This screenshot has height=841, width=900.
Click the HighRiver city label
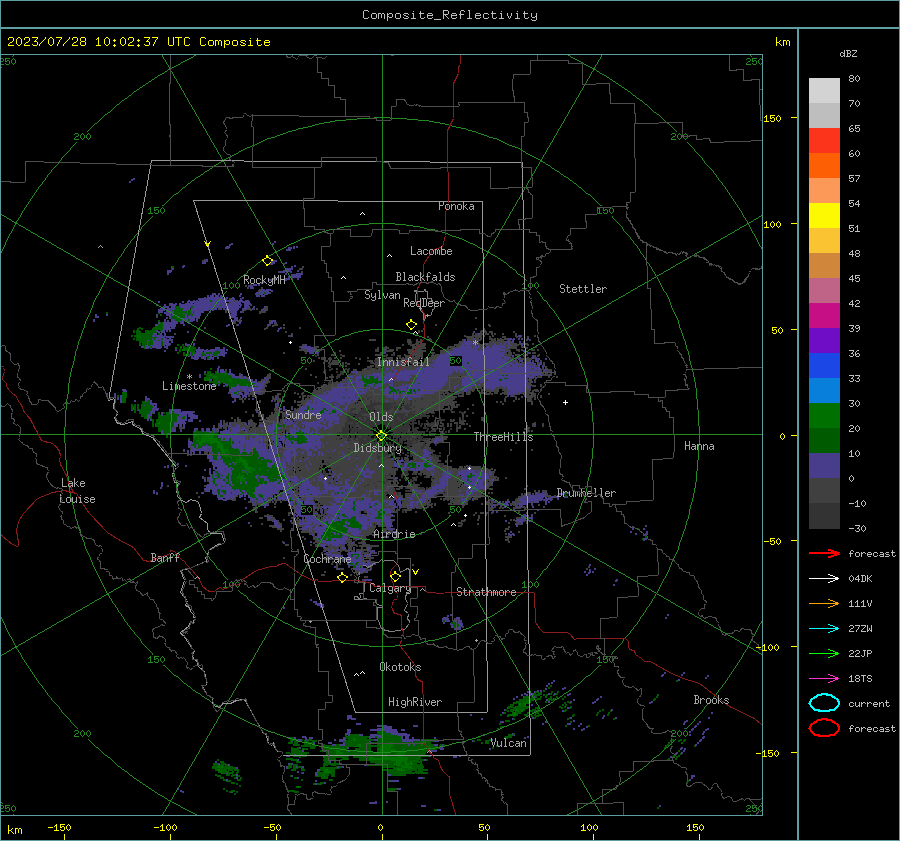[x=415, y=702]
